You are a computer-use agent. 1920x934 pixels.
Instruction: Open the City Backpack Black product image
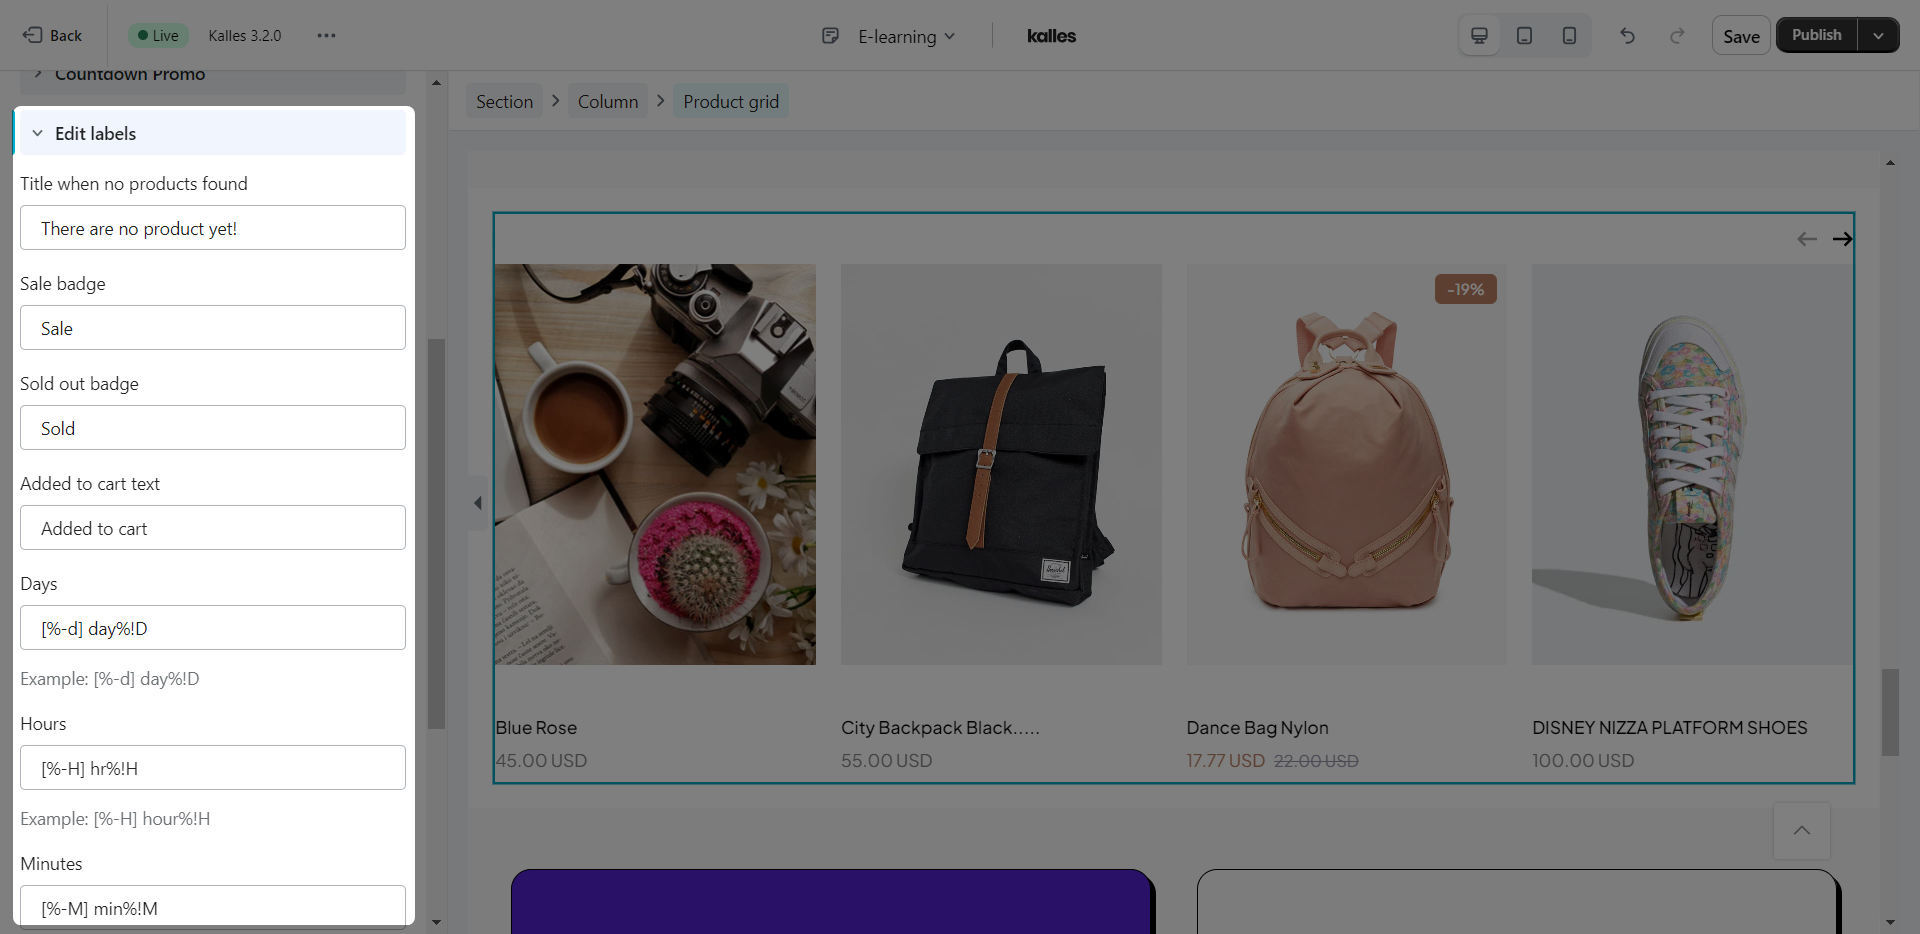tap(1001, 465)
